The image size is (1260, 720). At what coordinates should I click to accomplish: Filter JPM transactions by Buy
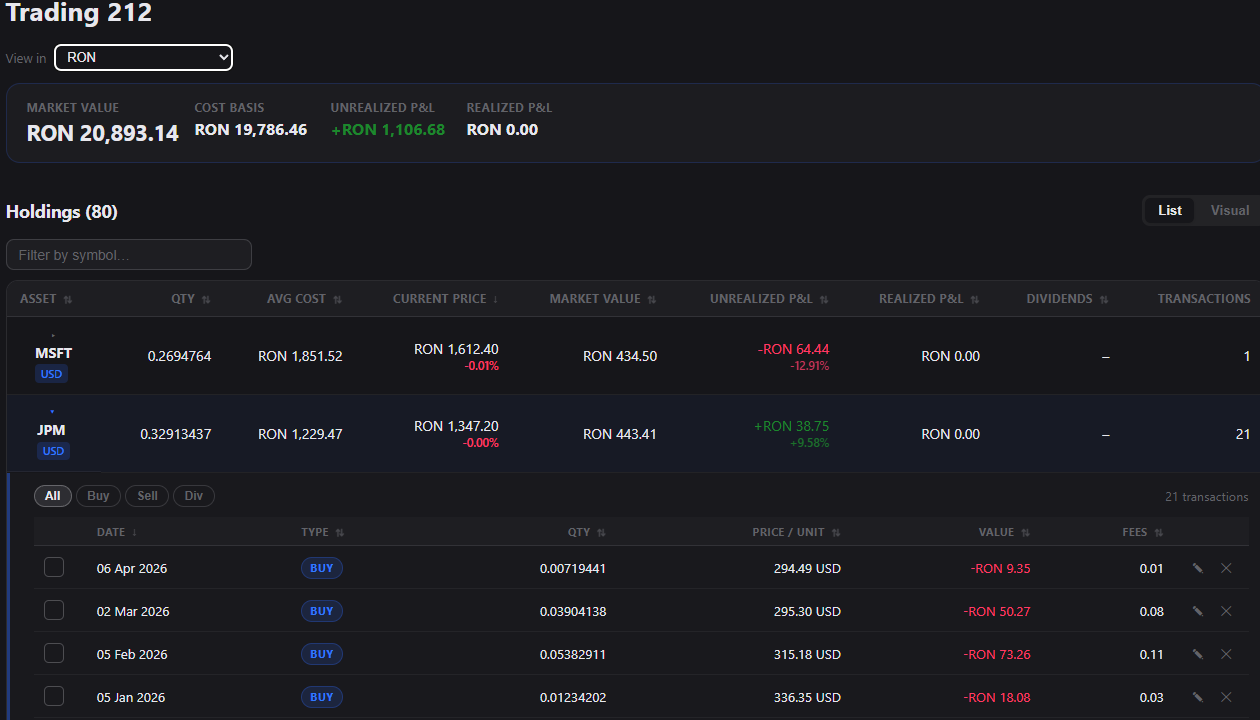98,496
